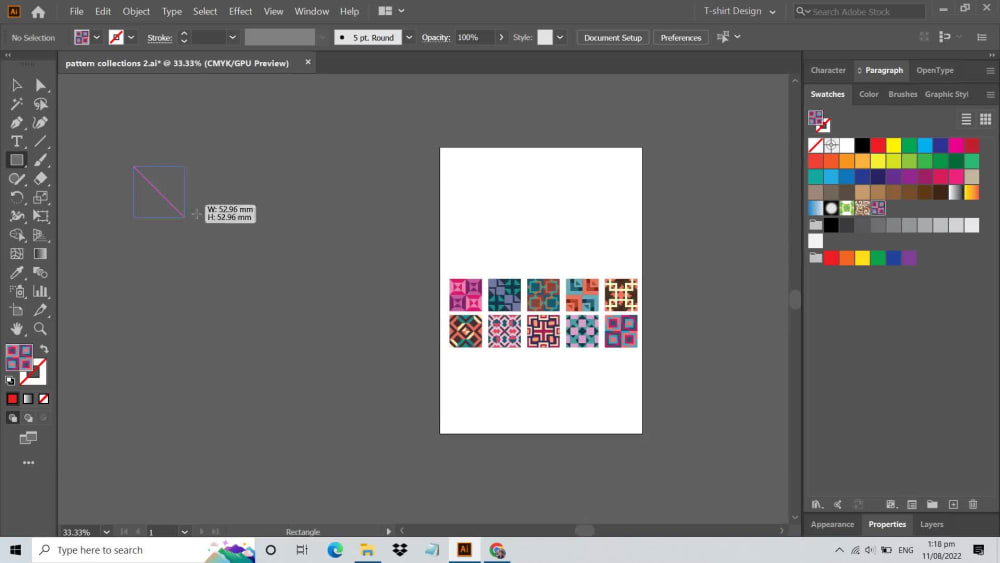Set paint mode to Color
Image resolution: width=1000 pixels, height=563 pixels.
(12, 399)
